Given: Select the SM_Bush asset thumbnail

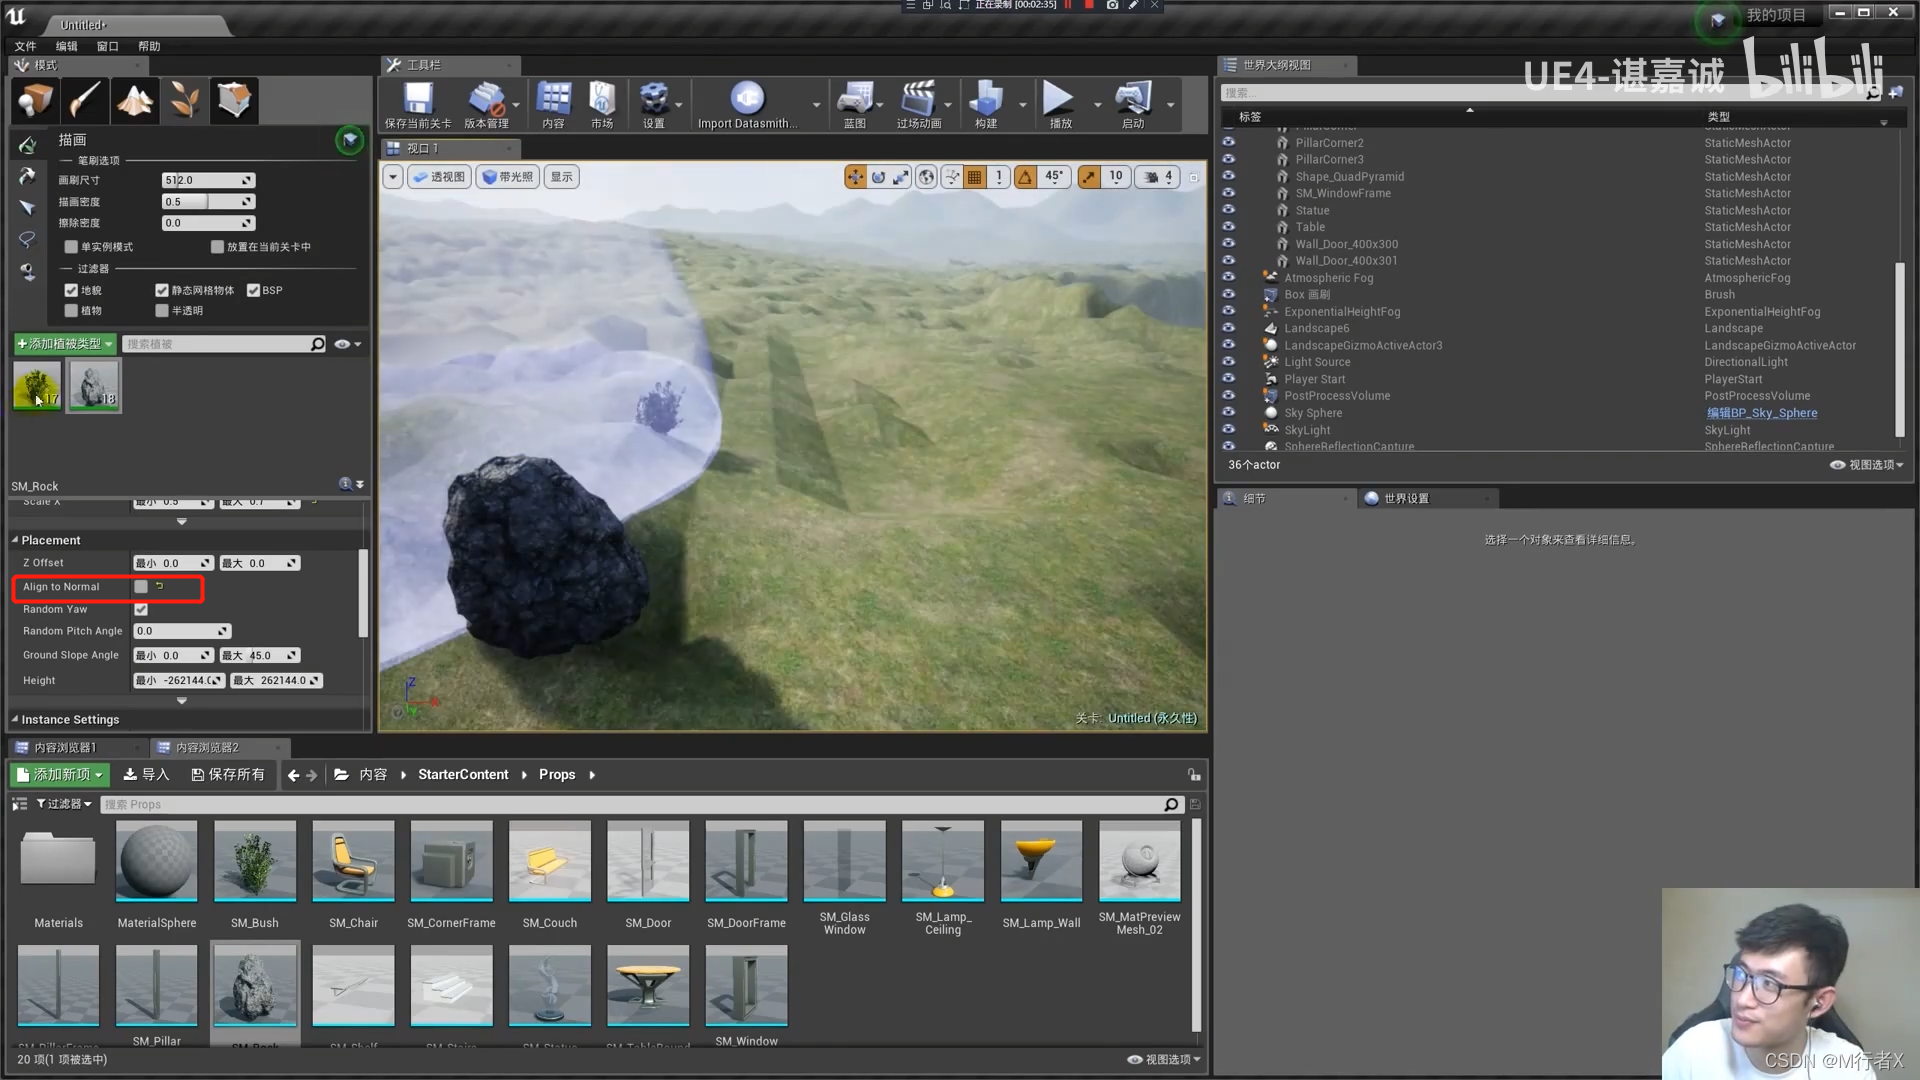Looking at the screenshot, I should 255,862.
